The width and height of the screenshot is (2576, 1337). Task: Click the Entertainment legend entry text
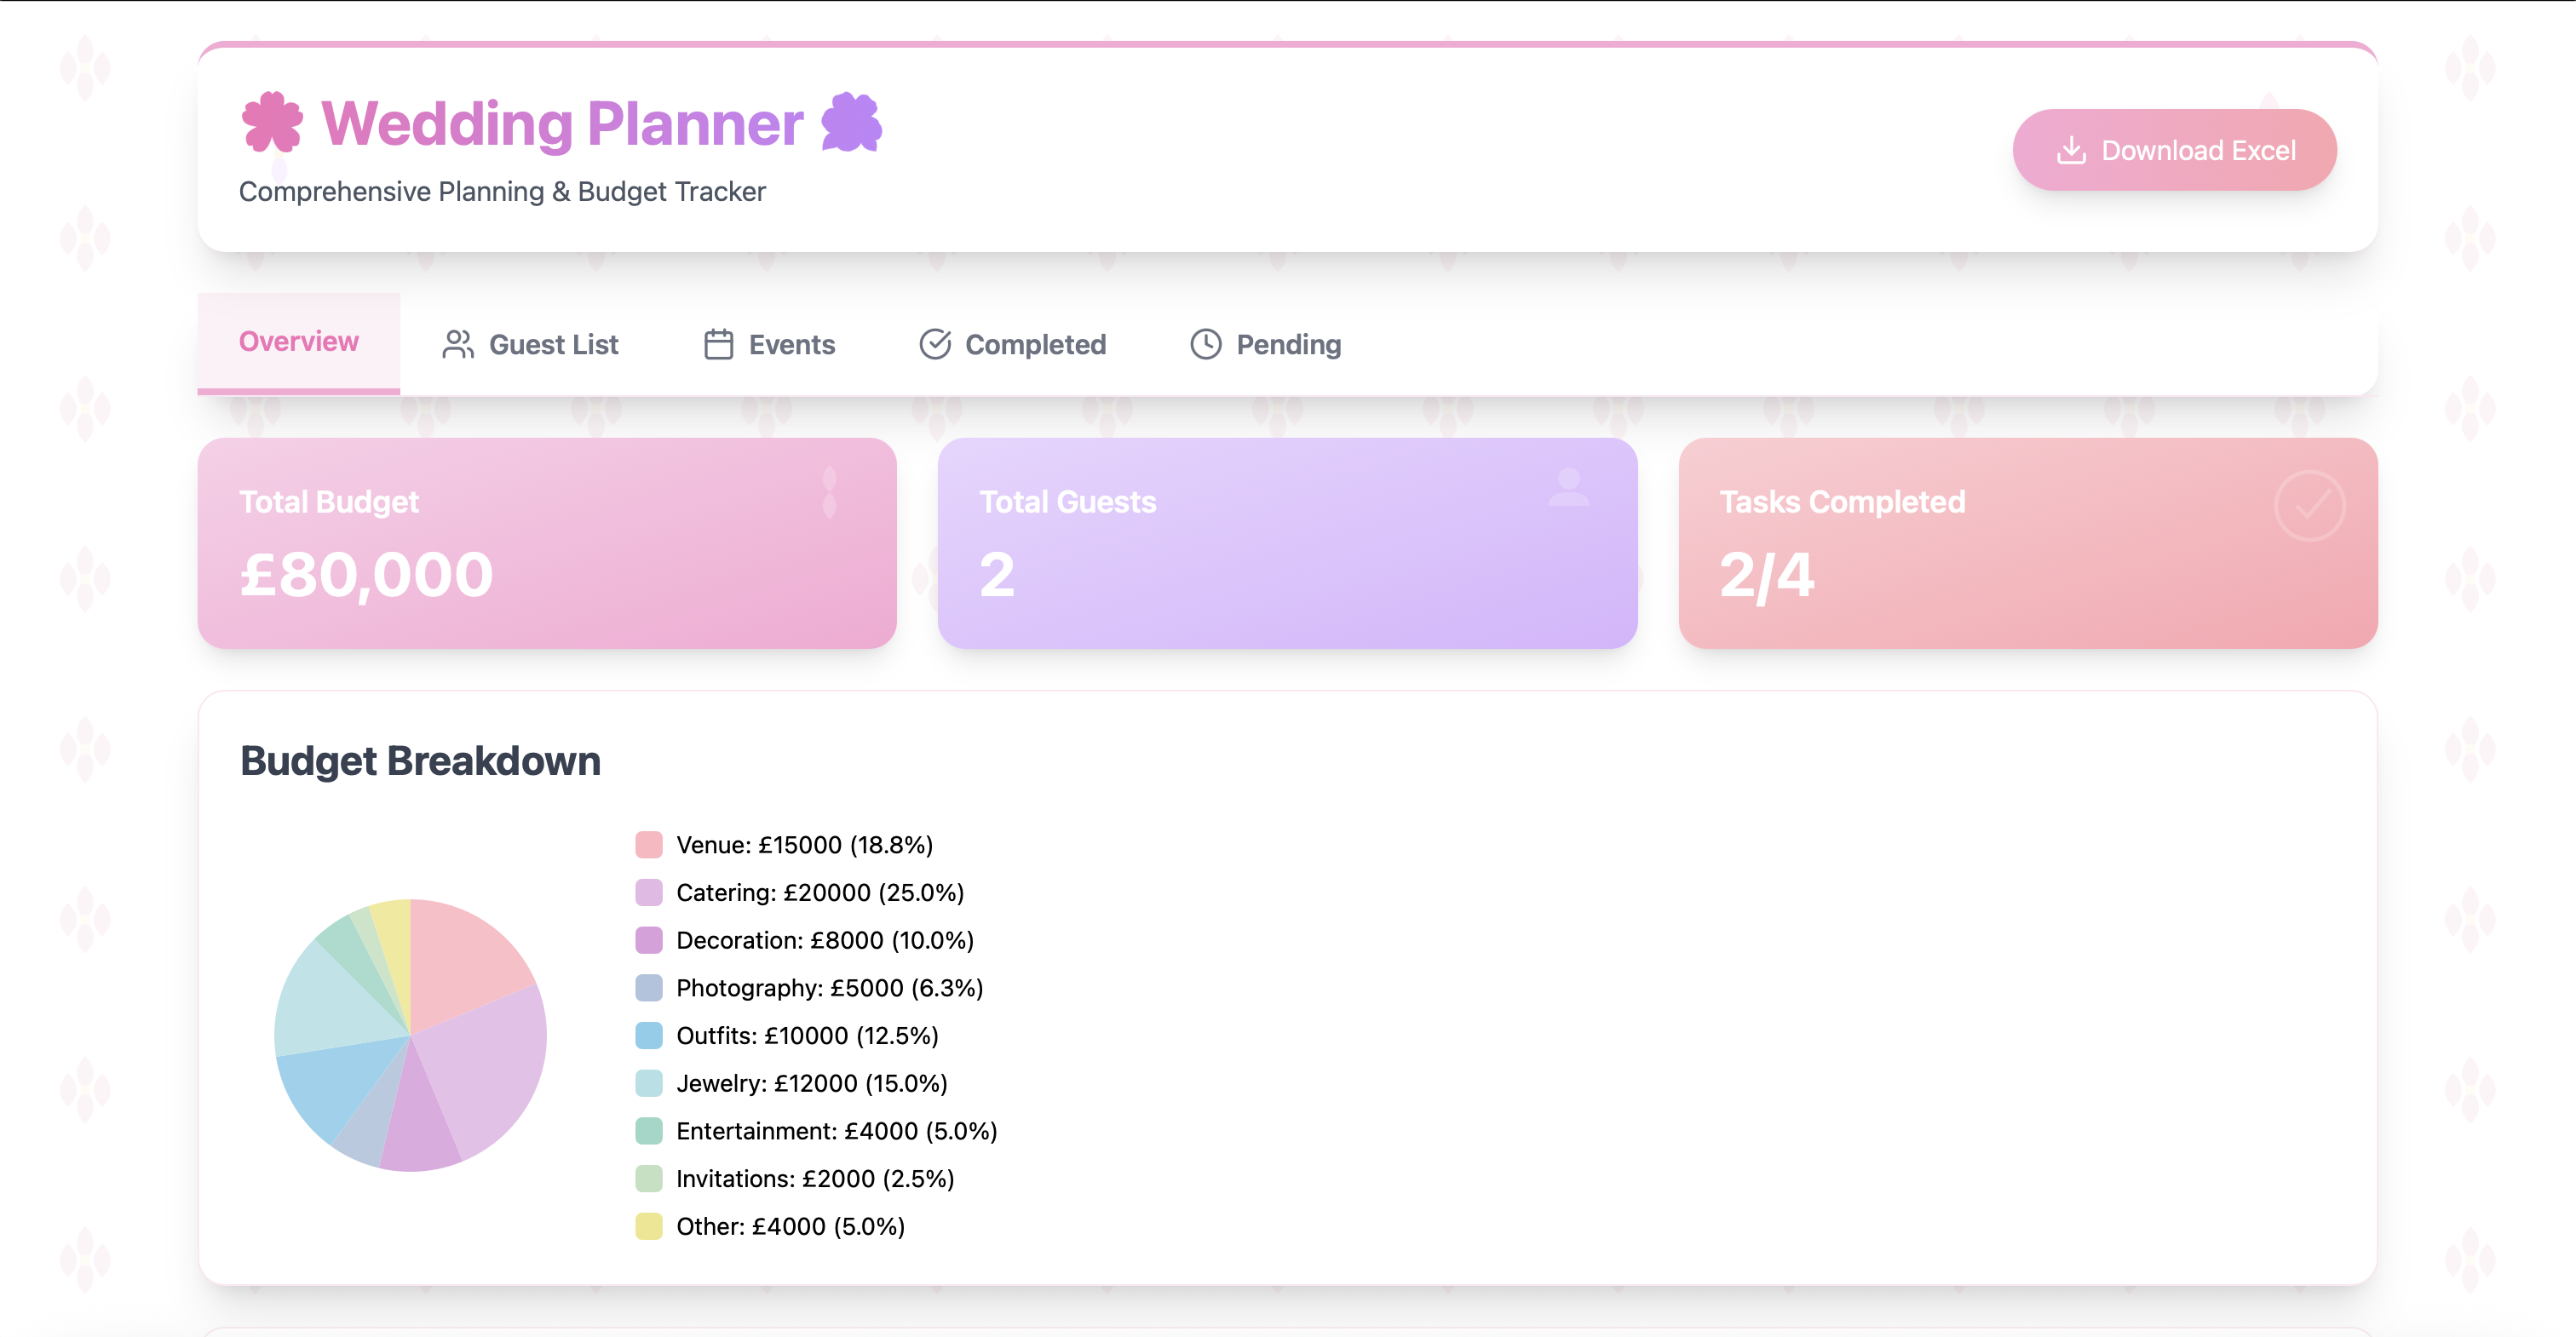click(836, 1130)
